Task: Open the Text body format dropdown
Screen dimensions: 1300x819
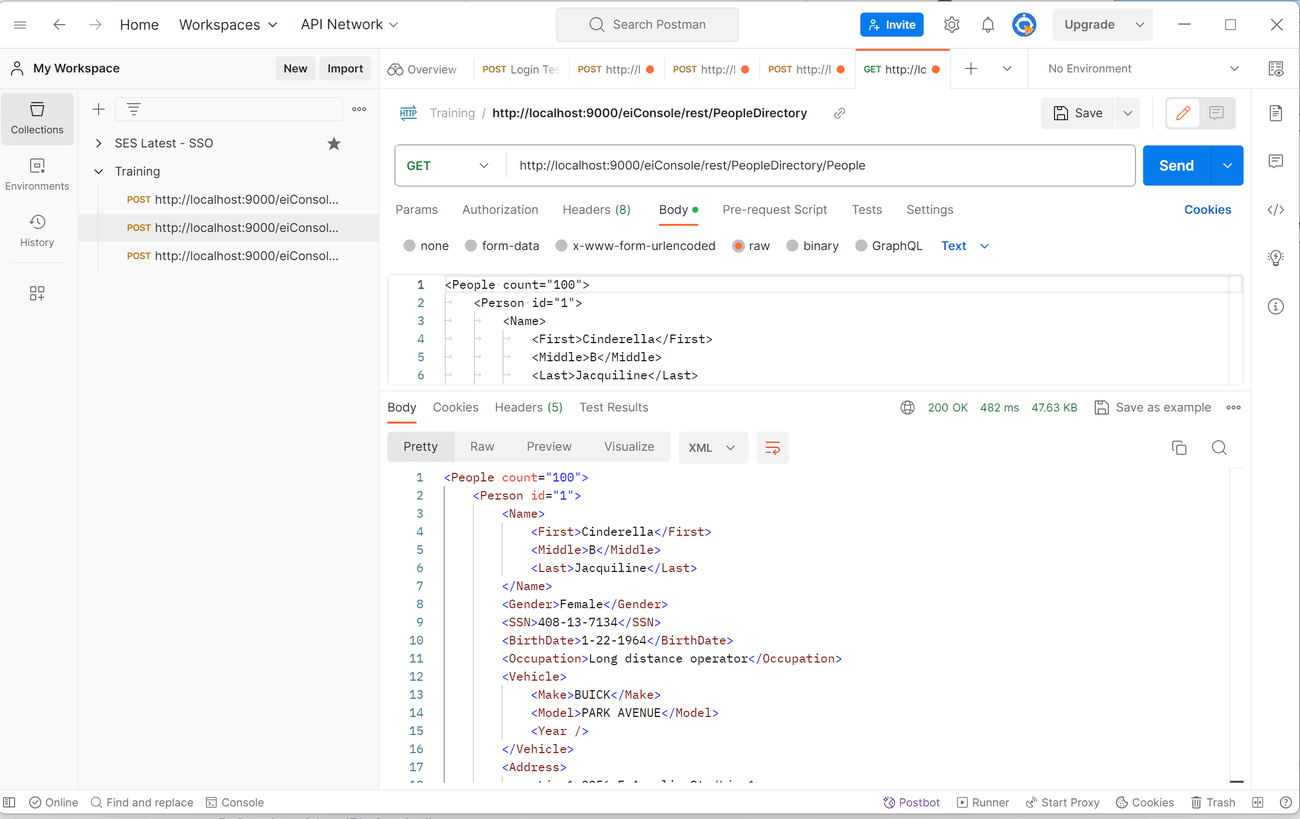Action: pos(965,246)
